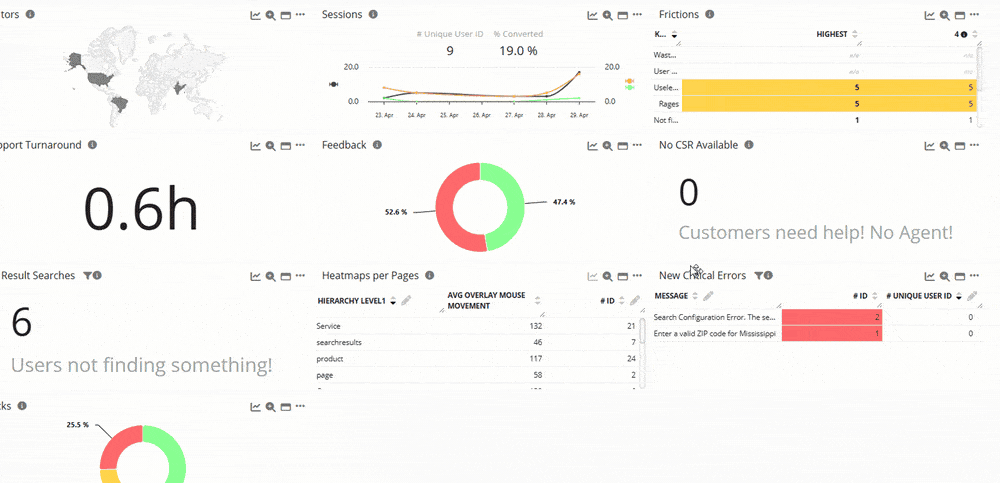This screenshot has height=483, width=1000.
Task: Sort by AVG OVERLAY MOUSE MOVEMENT arrows
Action: [537, 301]
